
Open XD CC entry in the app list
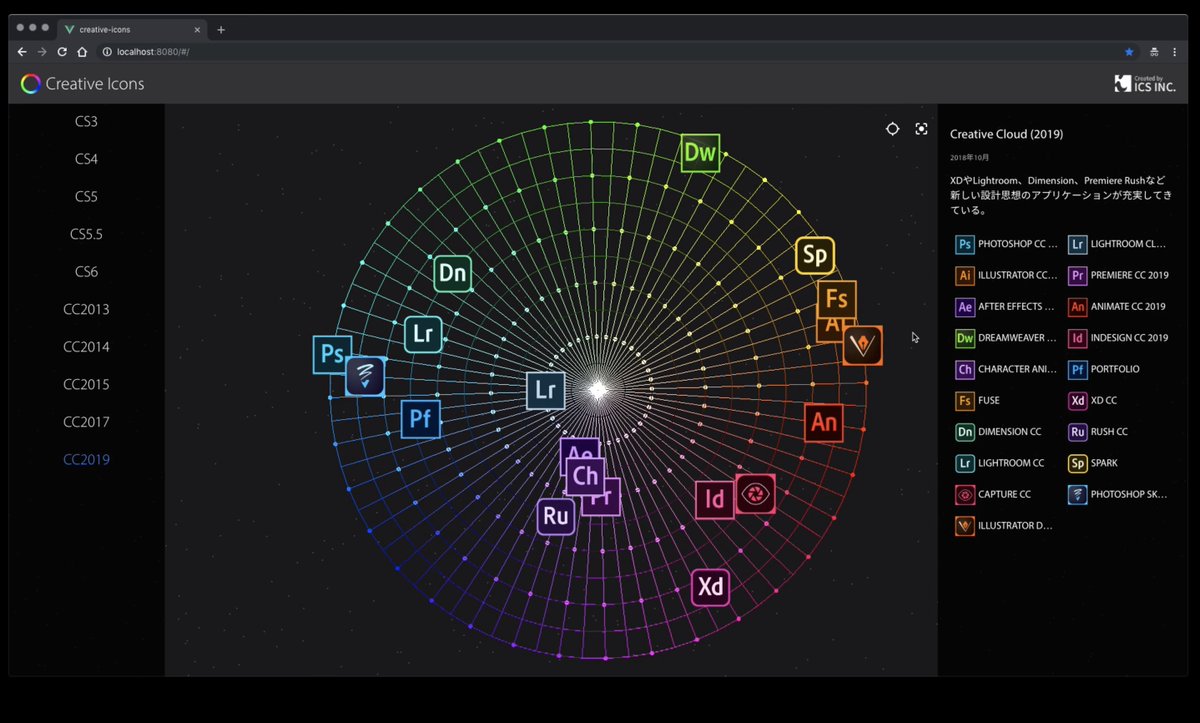(1093, 400)
